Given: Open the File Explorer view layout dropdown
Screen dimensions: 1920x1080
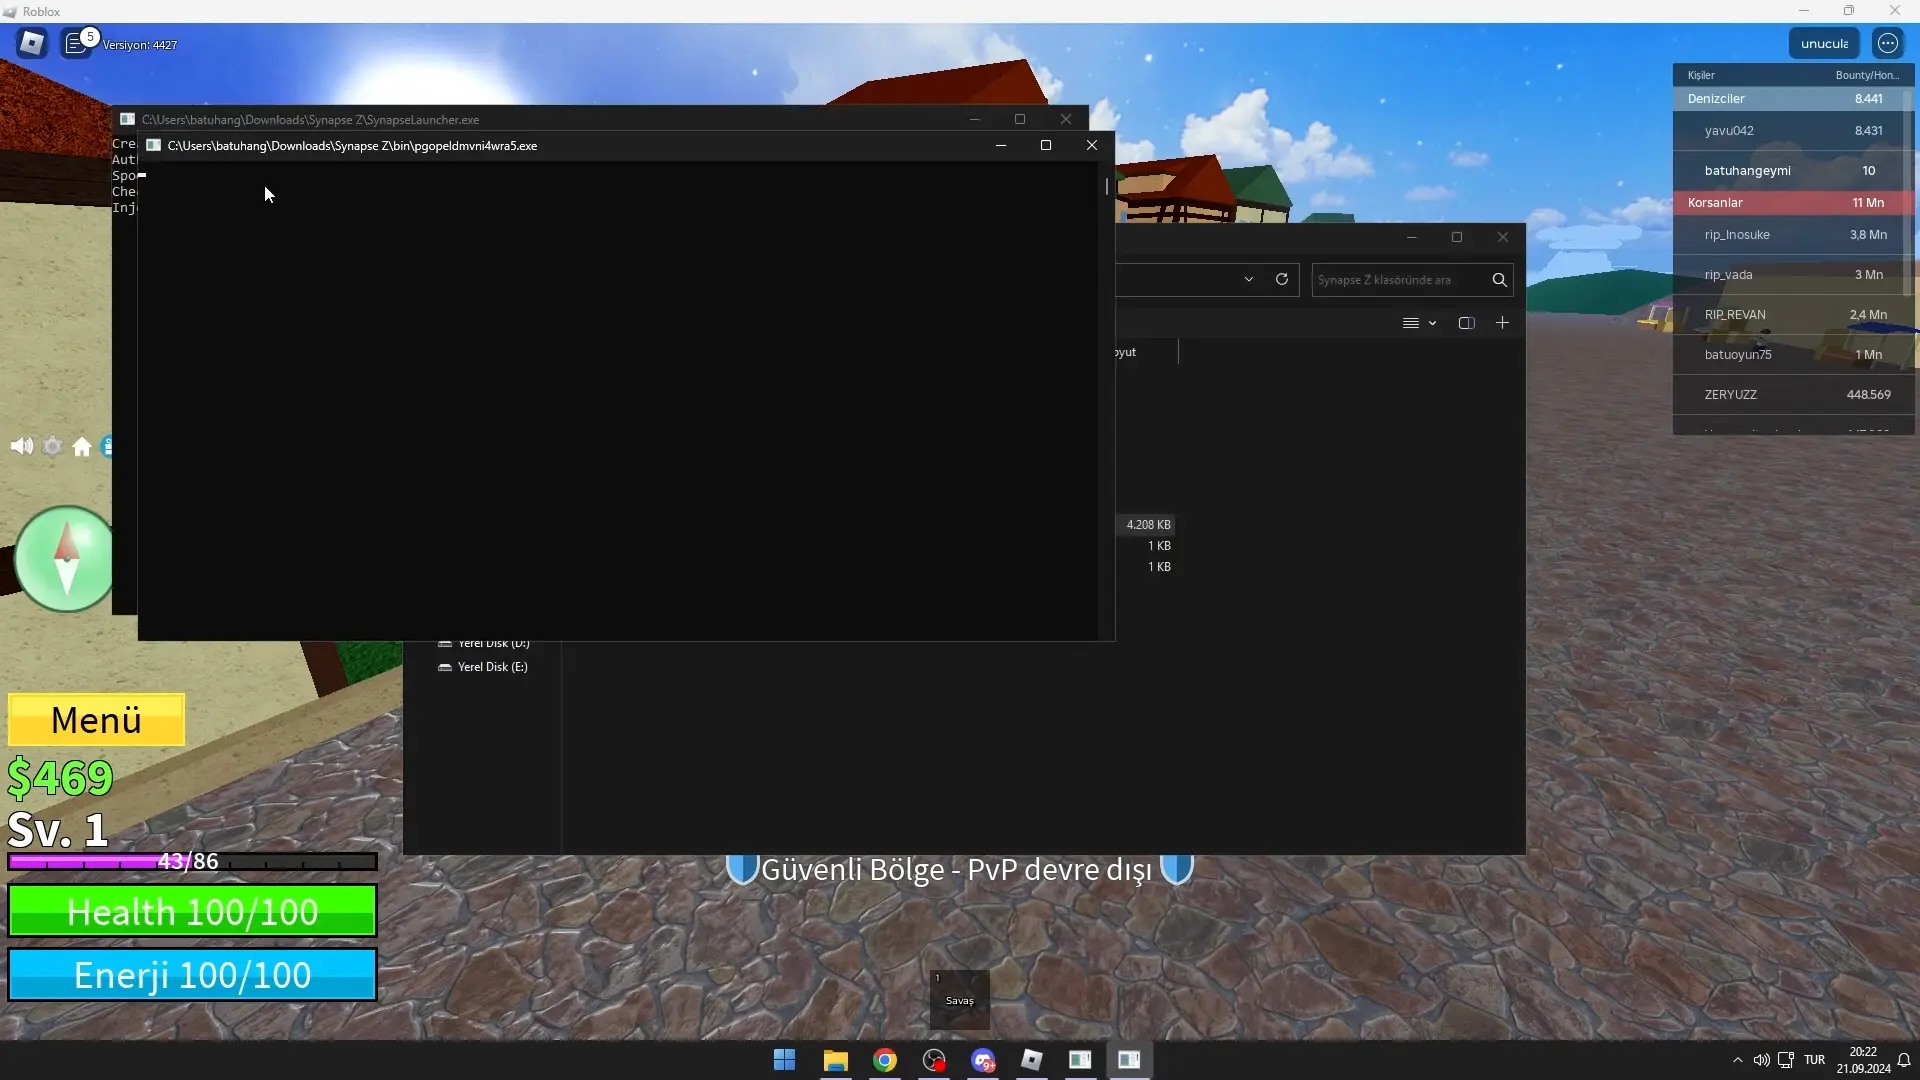Looking at the screenshot, I should pos(1419,323).
